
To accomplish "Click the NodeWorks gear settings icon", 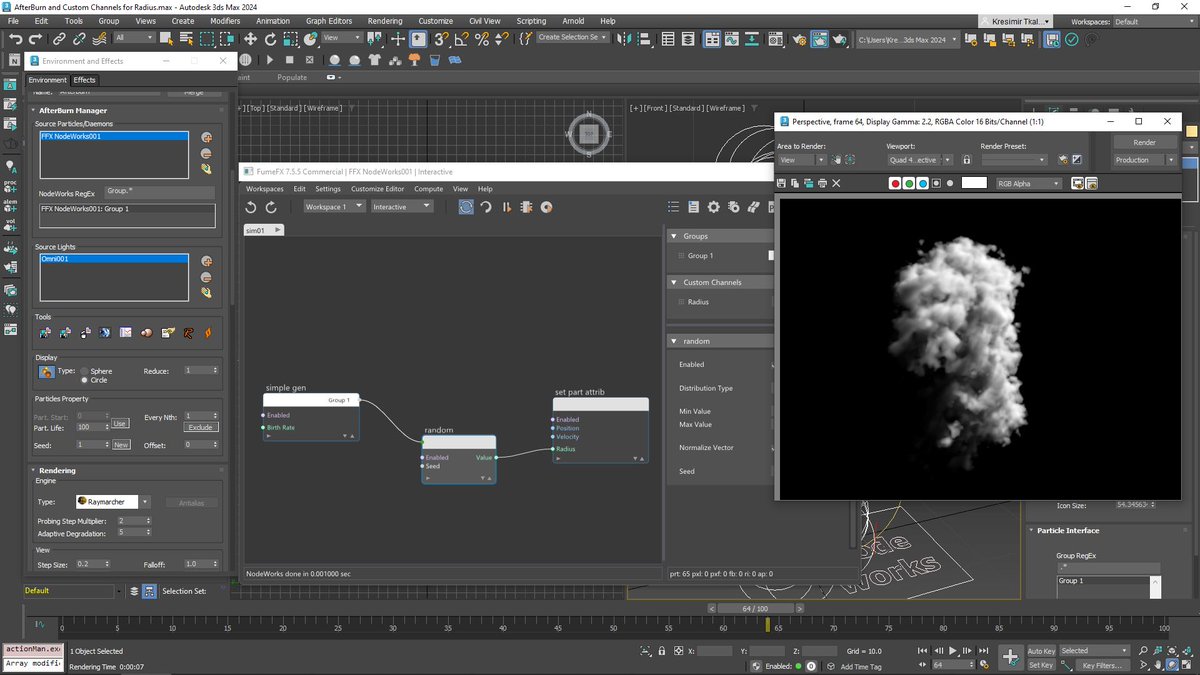I will tap(714, 207).
